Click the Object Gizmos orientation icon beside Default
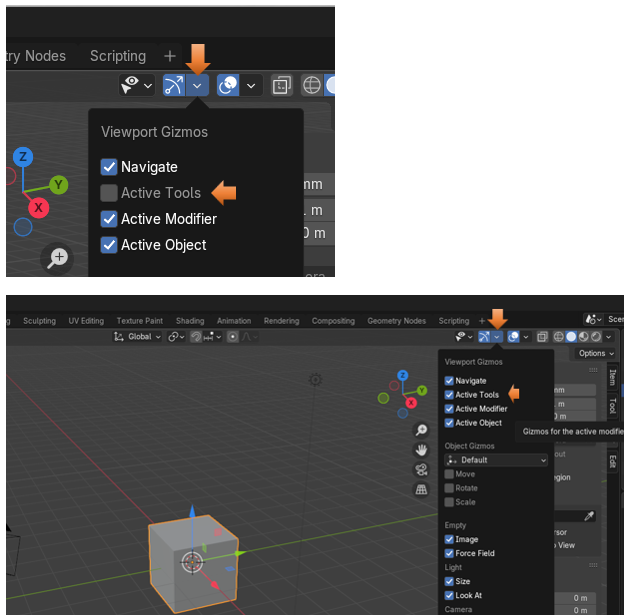Screen dimensions: 624x615 tap(451, 460)
